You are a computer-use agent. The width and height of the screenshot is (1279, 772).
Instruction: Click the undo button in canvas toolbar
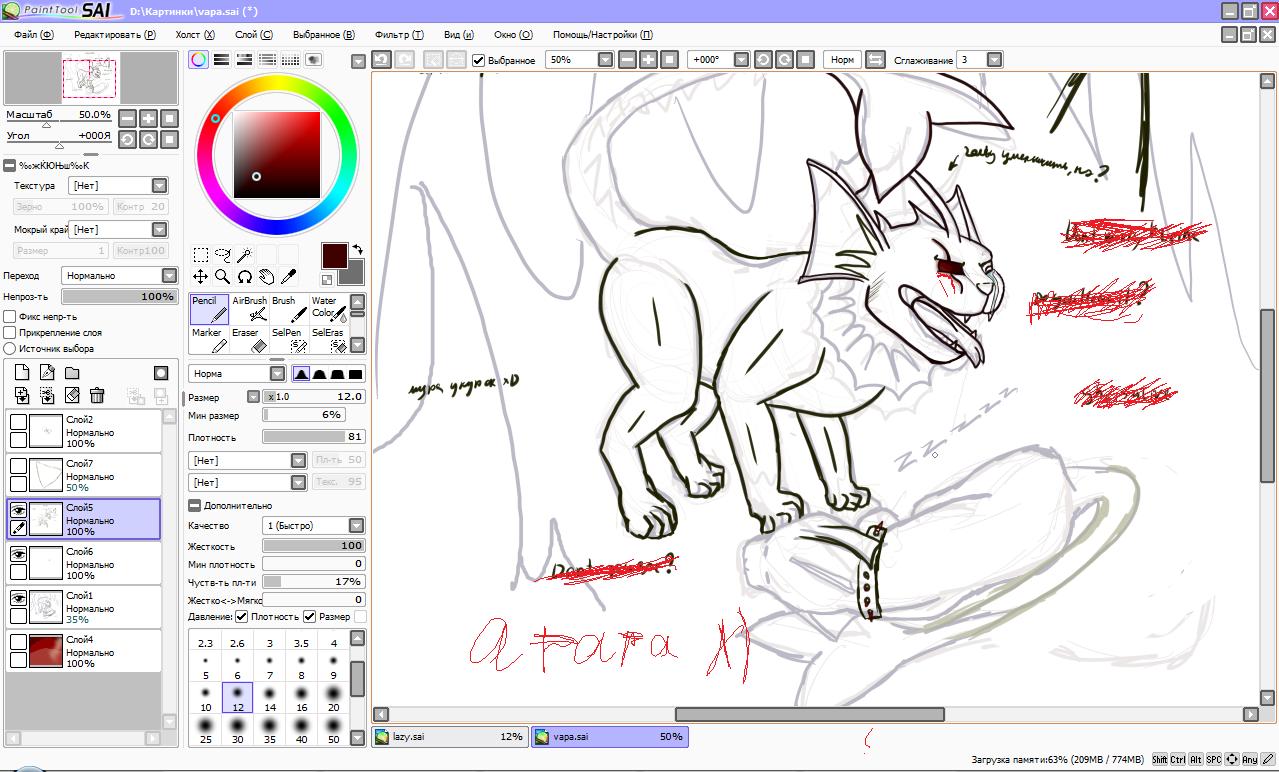pyautogui.click(x=381, y=60)
